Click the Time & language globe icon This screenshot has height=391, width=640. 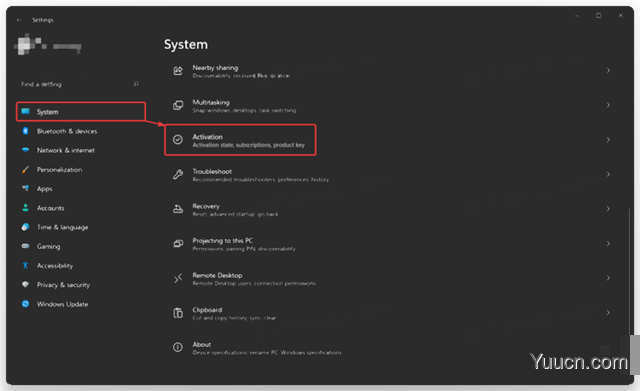click(x=25, y=227)
